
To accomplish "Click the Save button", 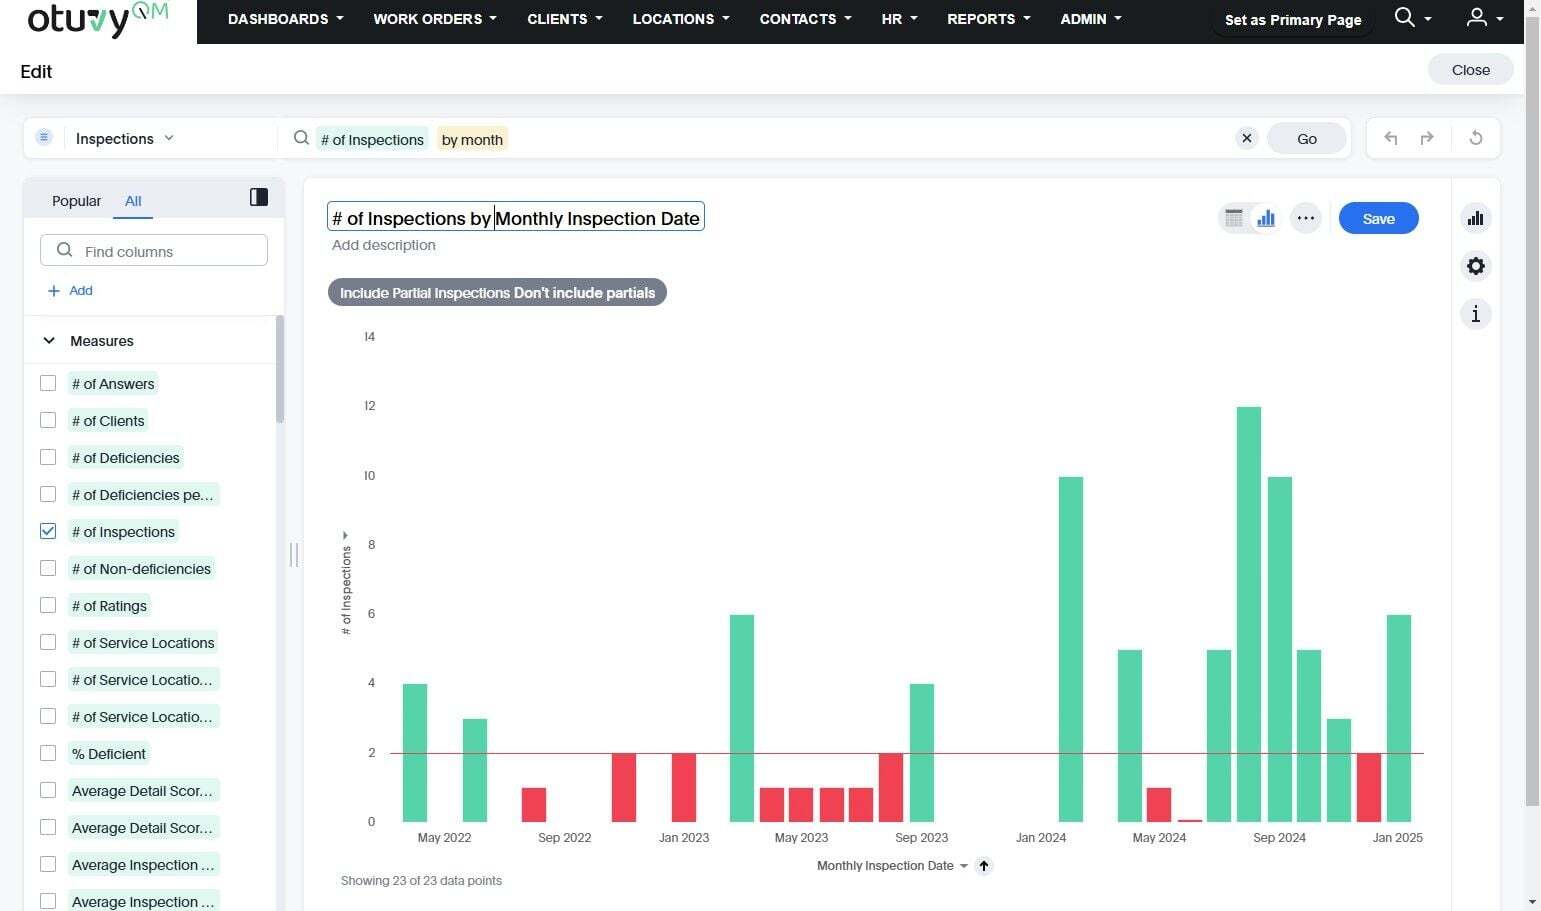I will 1378,218.
